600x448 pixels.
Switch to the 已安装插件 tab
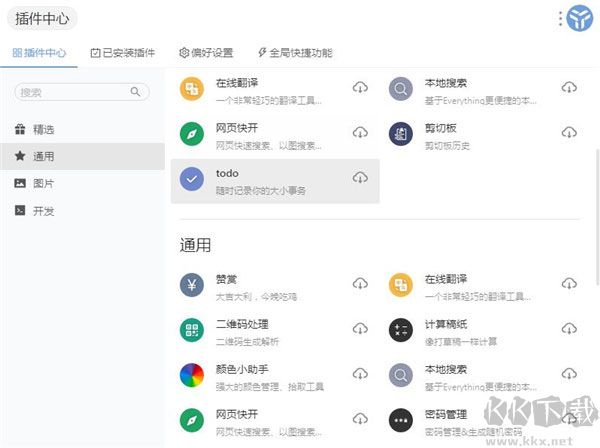pos(122,53)
